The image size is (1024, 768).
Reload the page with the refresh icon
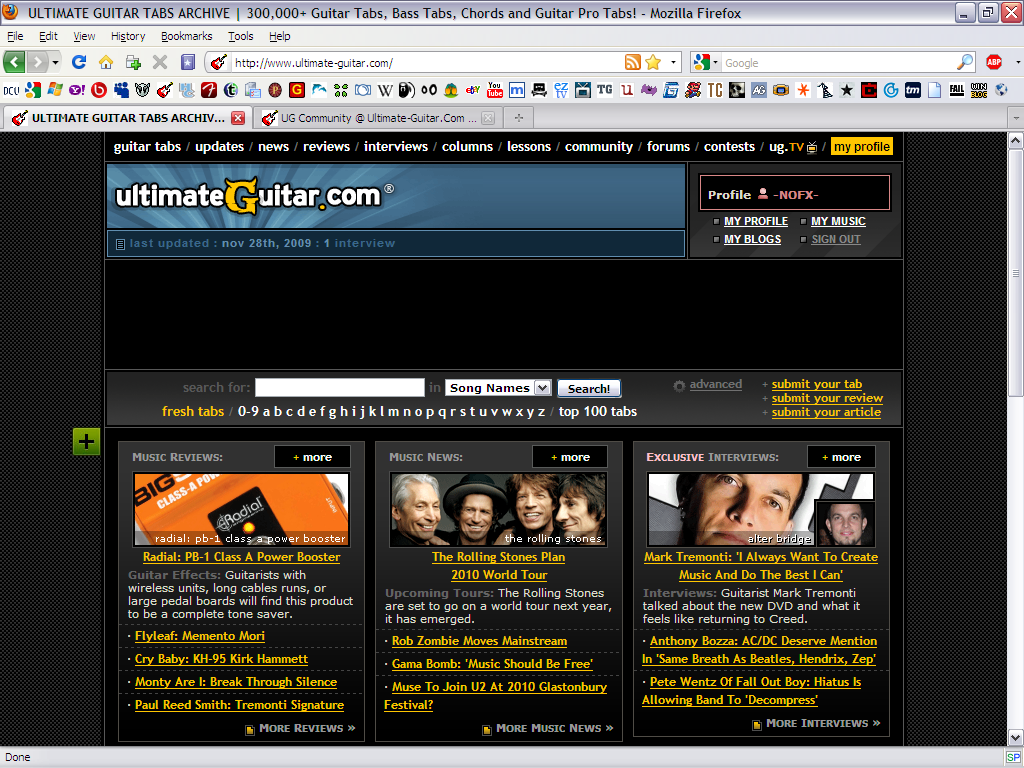[79, 63]
